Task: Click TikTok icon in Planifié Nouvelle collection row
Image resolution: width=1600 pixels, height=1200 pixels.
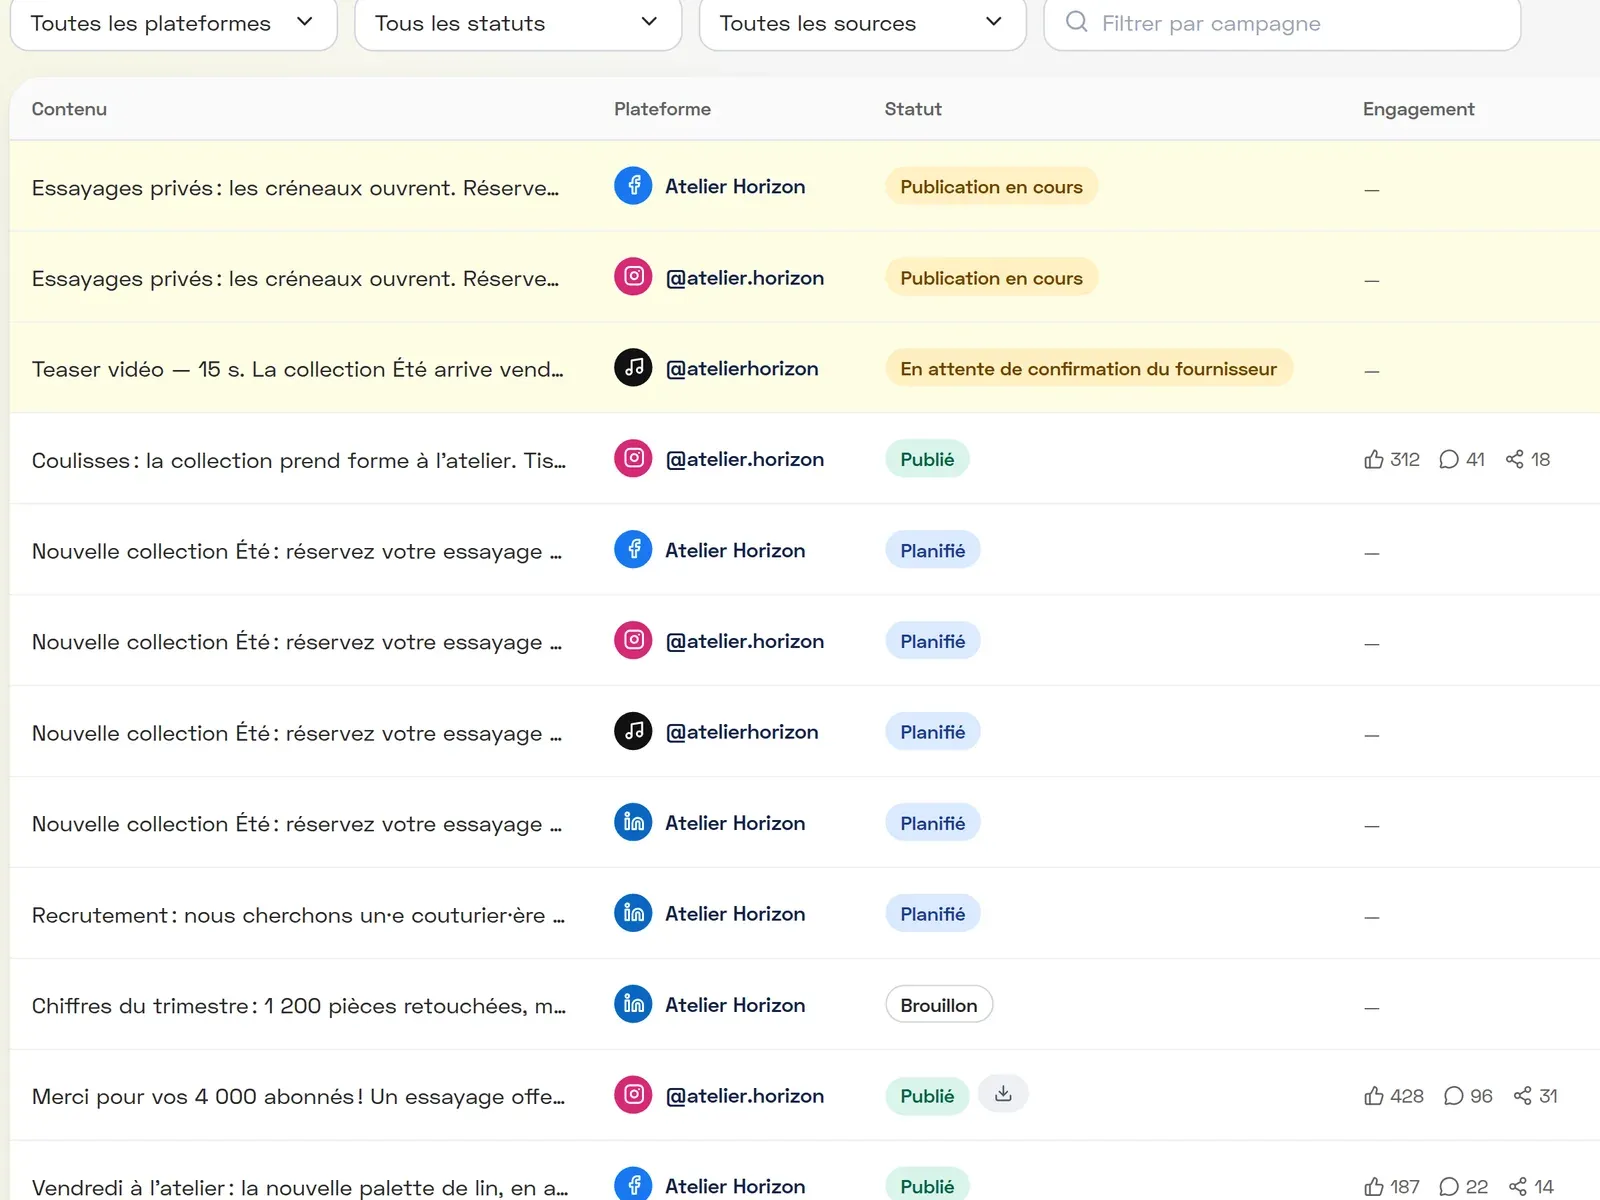Action: [x=633, y=732]
